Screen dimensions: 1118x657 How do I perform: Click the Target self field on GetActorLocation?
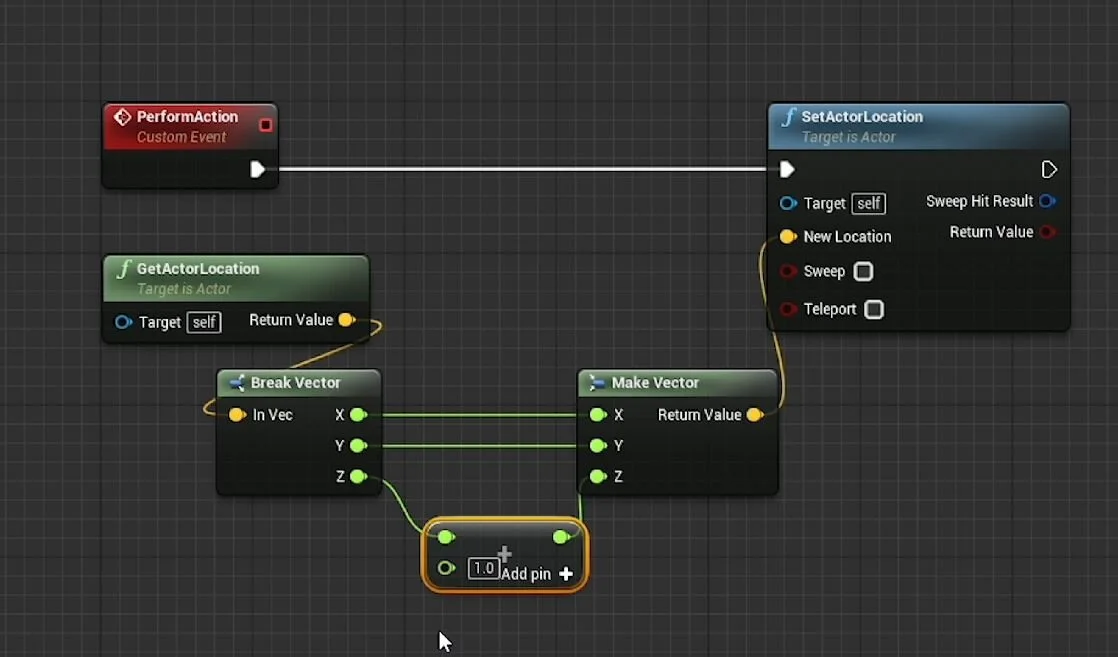204,321
